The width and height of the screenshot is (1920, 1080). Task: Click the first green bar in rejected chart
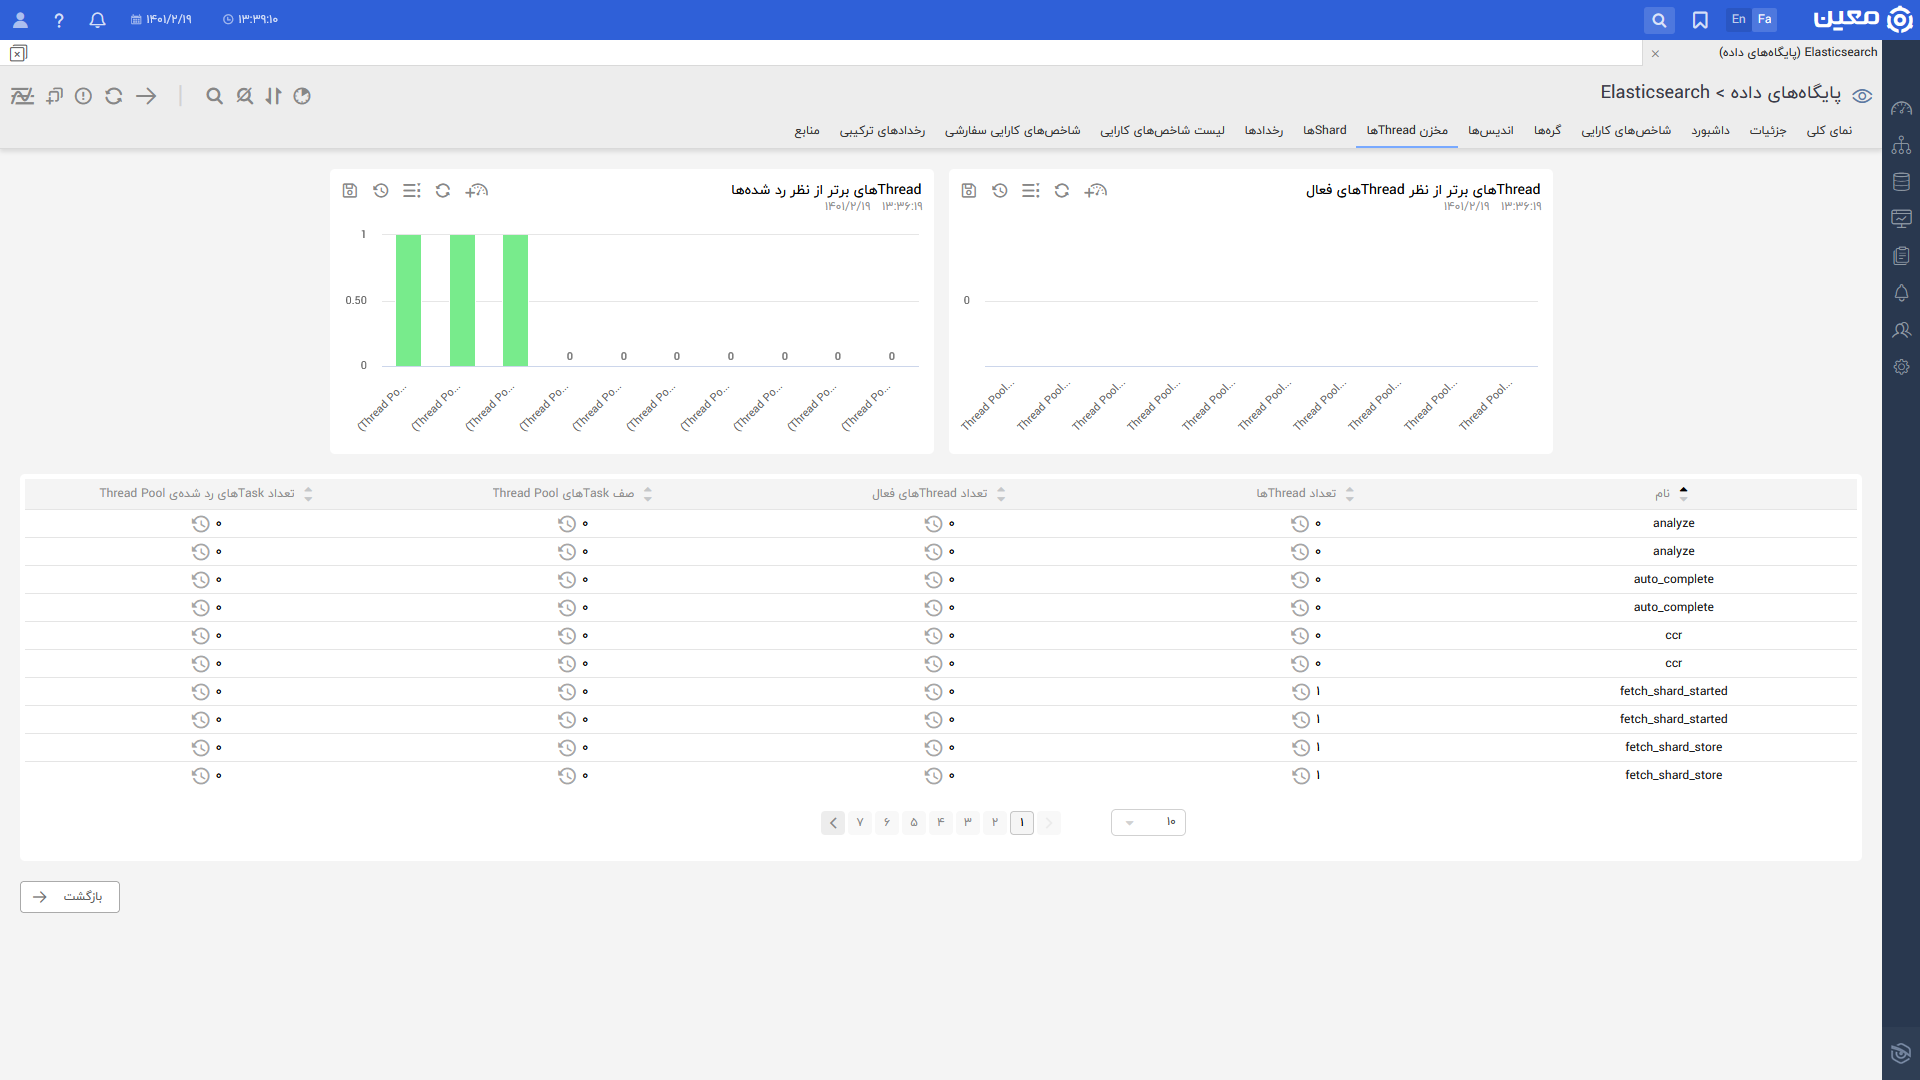(408, 300)
